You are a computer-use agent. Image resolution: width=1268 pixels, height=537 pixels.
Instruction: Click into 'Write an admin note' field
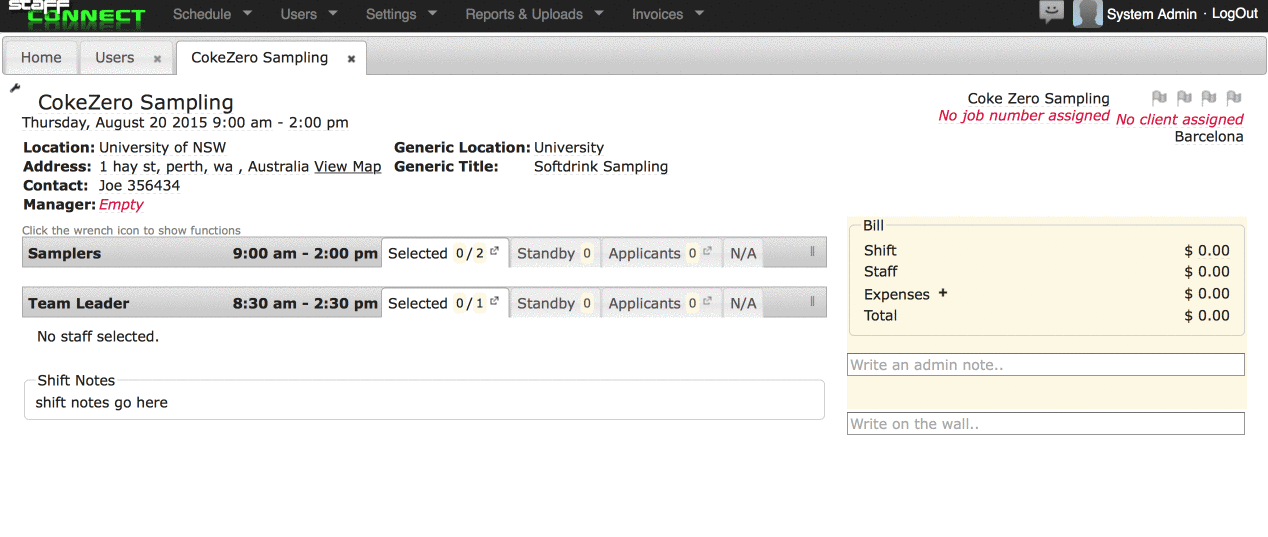click(1046, 365)
